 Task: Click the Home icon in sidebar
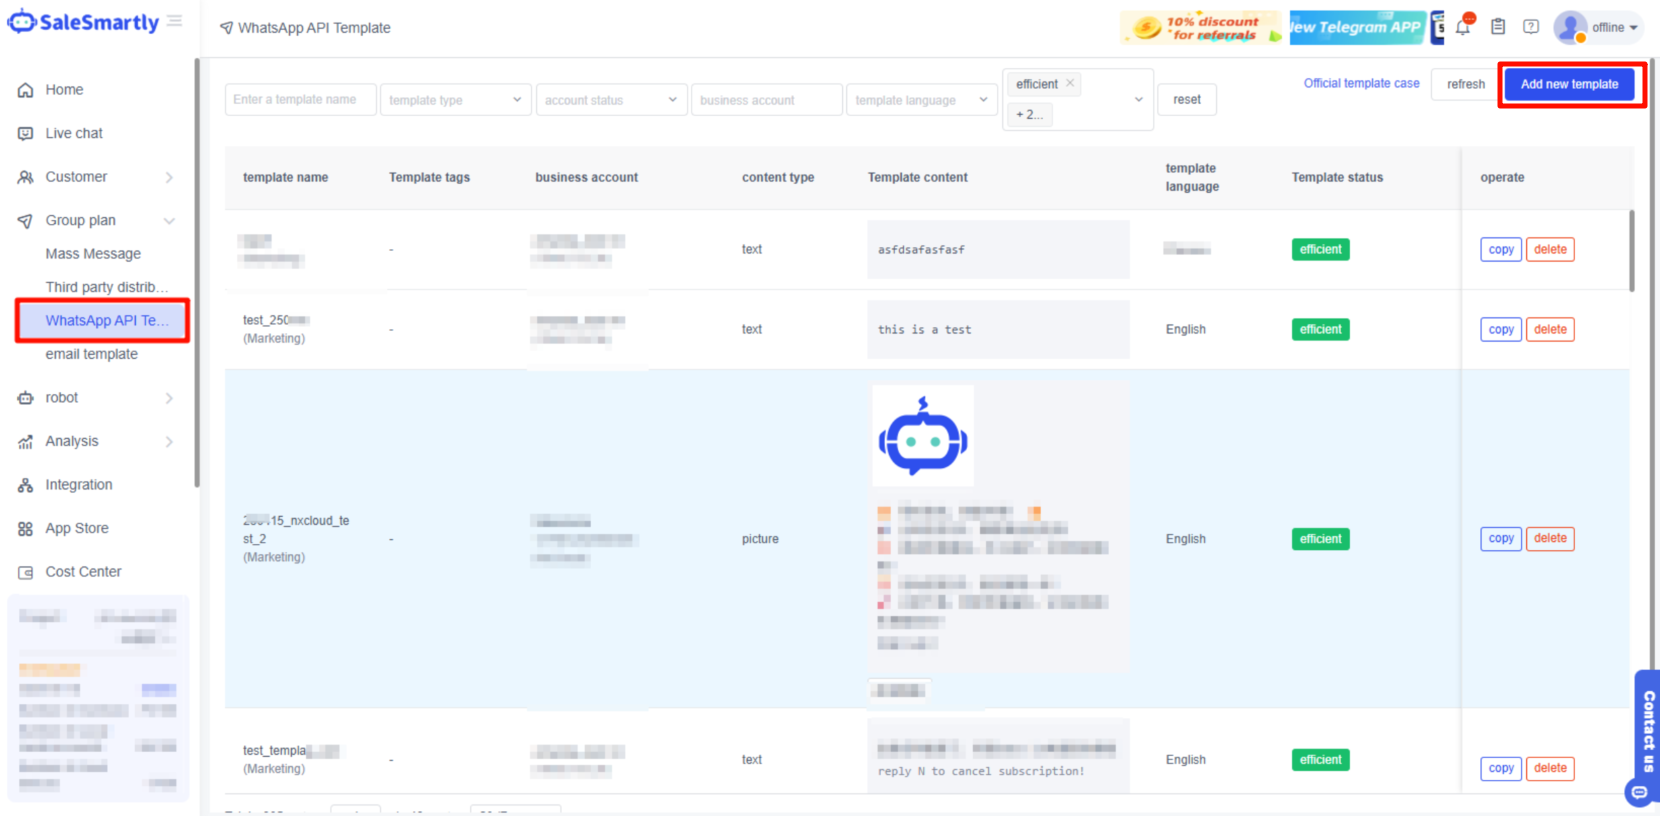(26, 90)
